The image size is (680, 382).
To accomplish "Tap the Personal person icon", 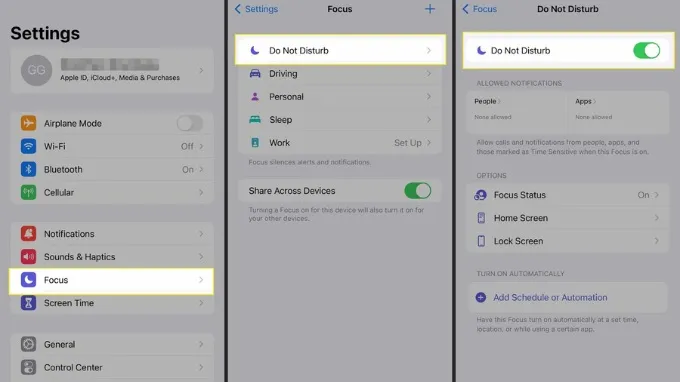I will 255,96.
